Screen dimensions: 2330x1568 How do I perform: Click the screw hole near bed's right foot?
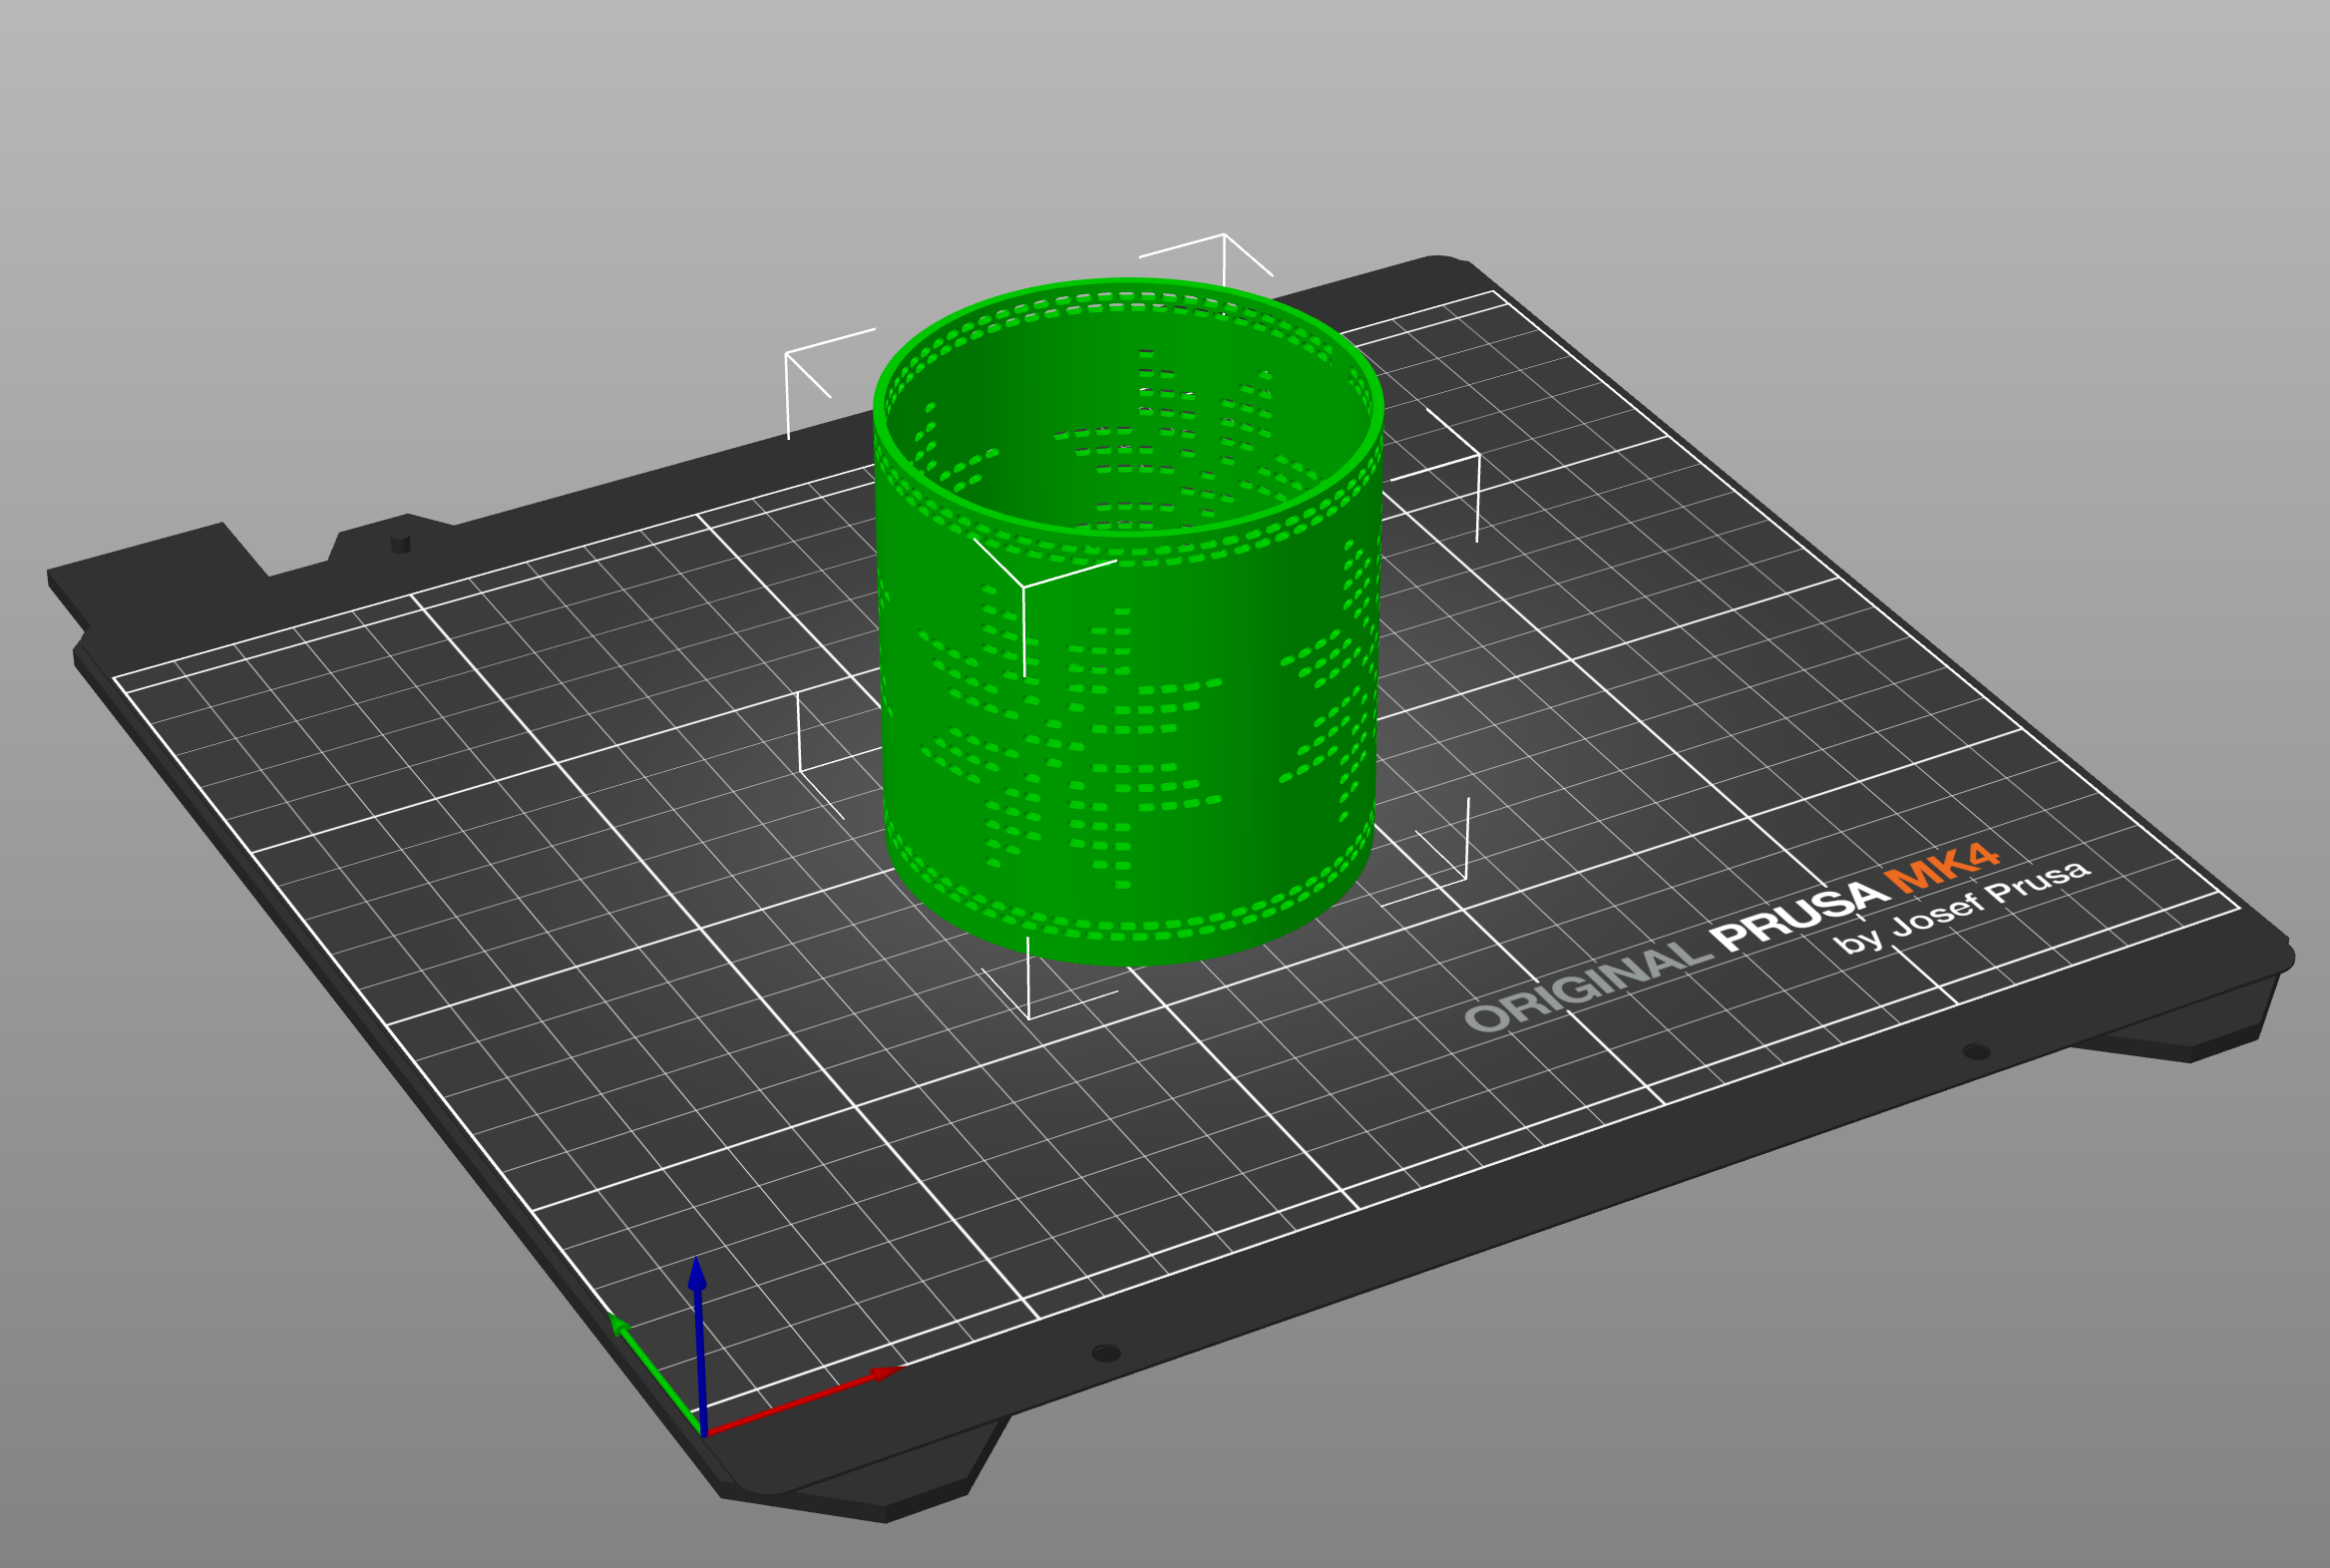pos(1976,1051)
